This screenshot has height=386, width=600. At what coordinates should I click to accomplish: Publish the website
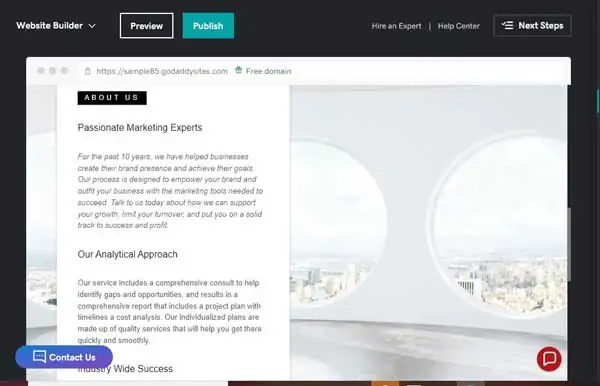click(x=208, y=26)
